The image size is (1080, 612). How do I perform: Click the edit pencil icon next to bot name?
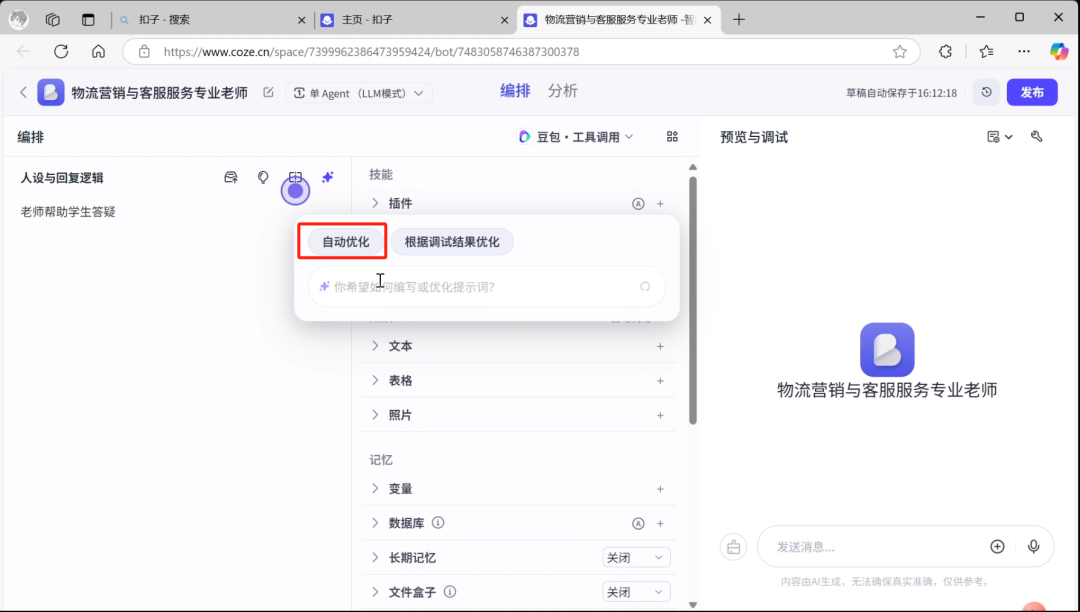[x=267, y=91]
